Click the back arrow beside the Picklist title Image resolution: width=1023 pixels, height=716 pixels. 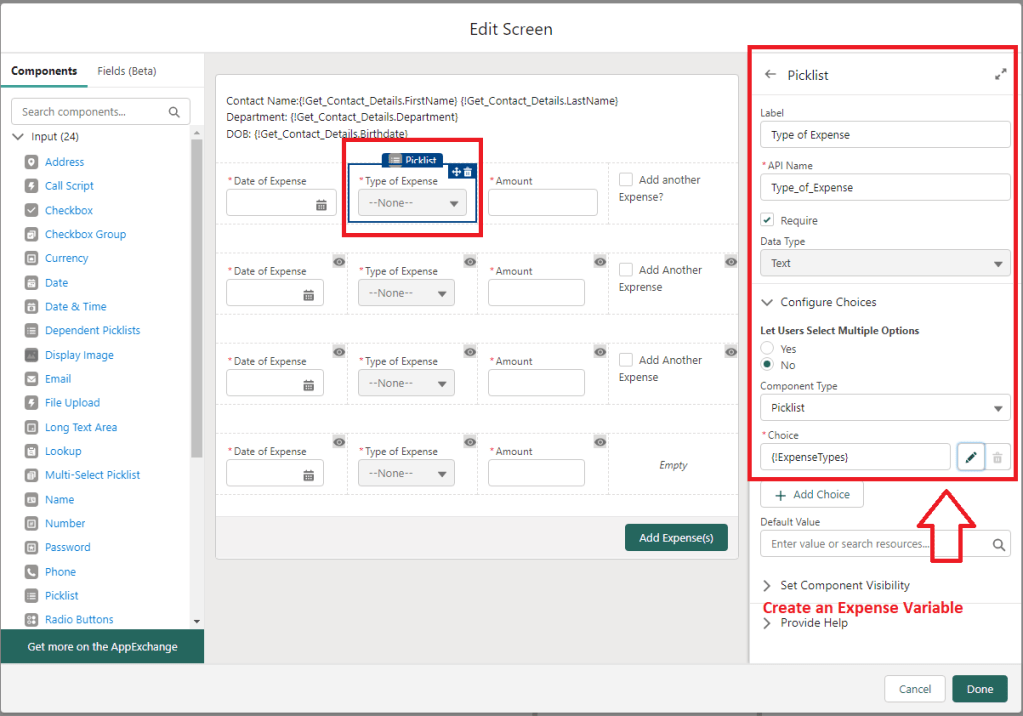point(770,75)
